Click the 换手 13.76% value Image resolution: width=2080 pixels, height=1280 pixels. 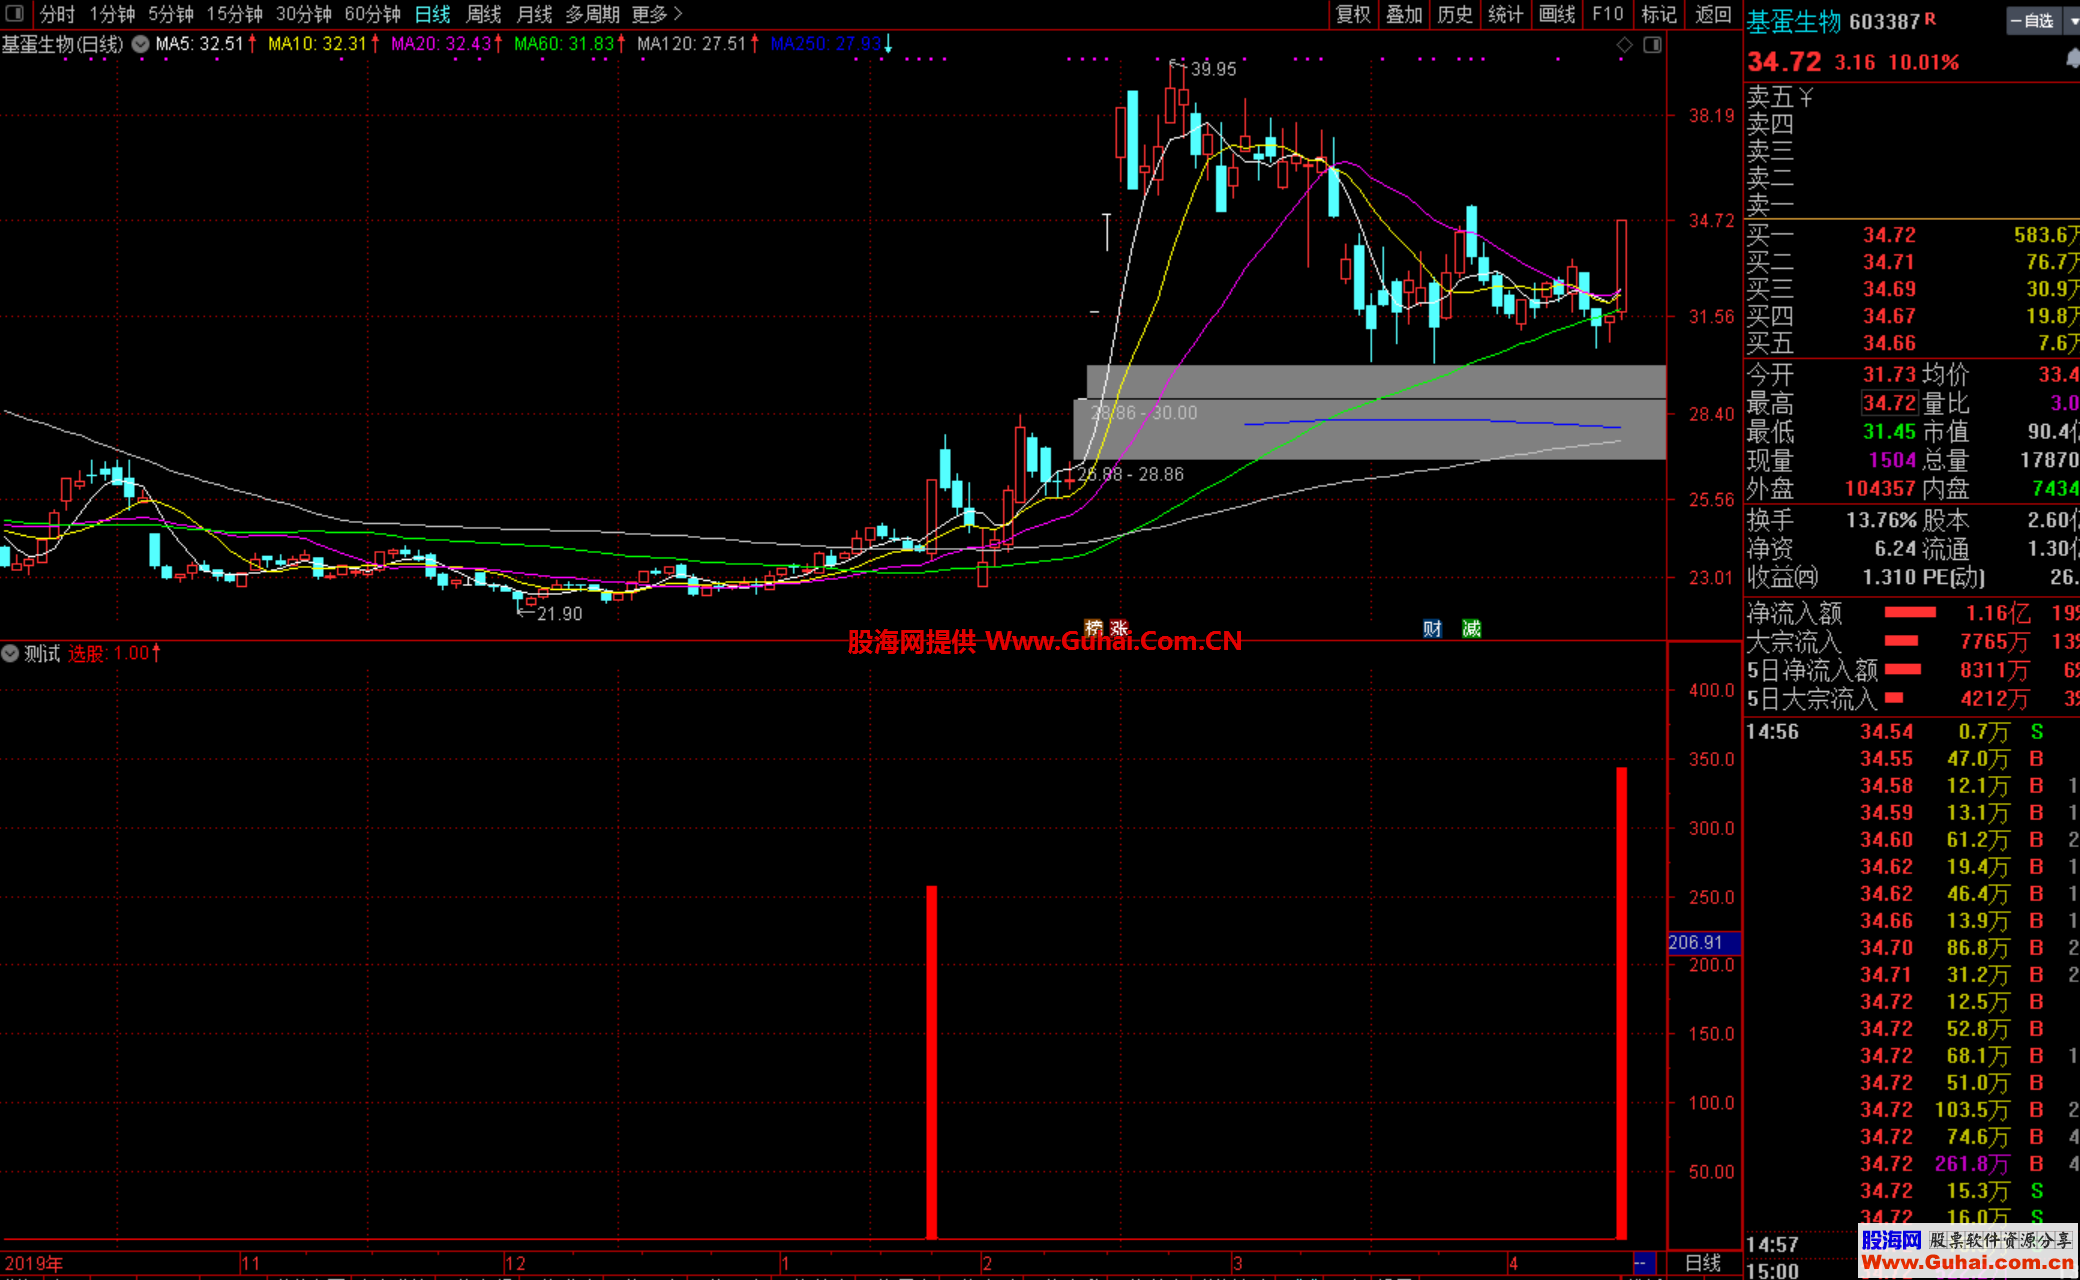1881,520
